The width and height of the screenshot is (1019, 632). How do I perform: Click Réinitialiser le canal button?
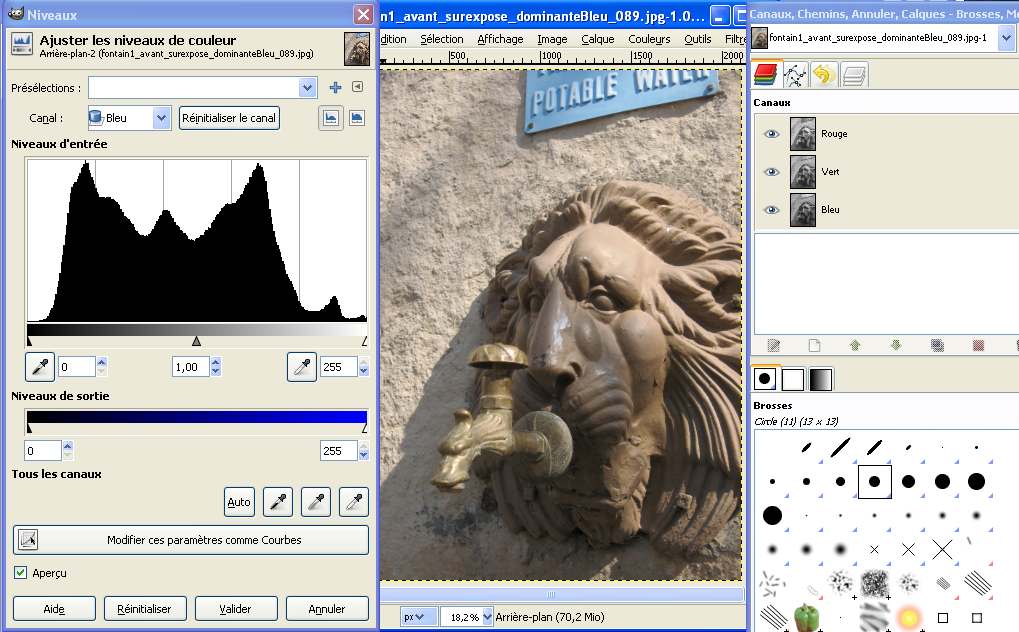(229, 118)
